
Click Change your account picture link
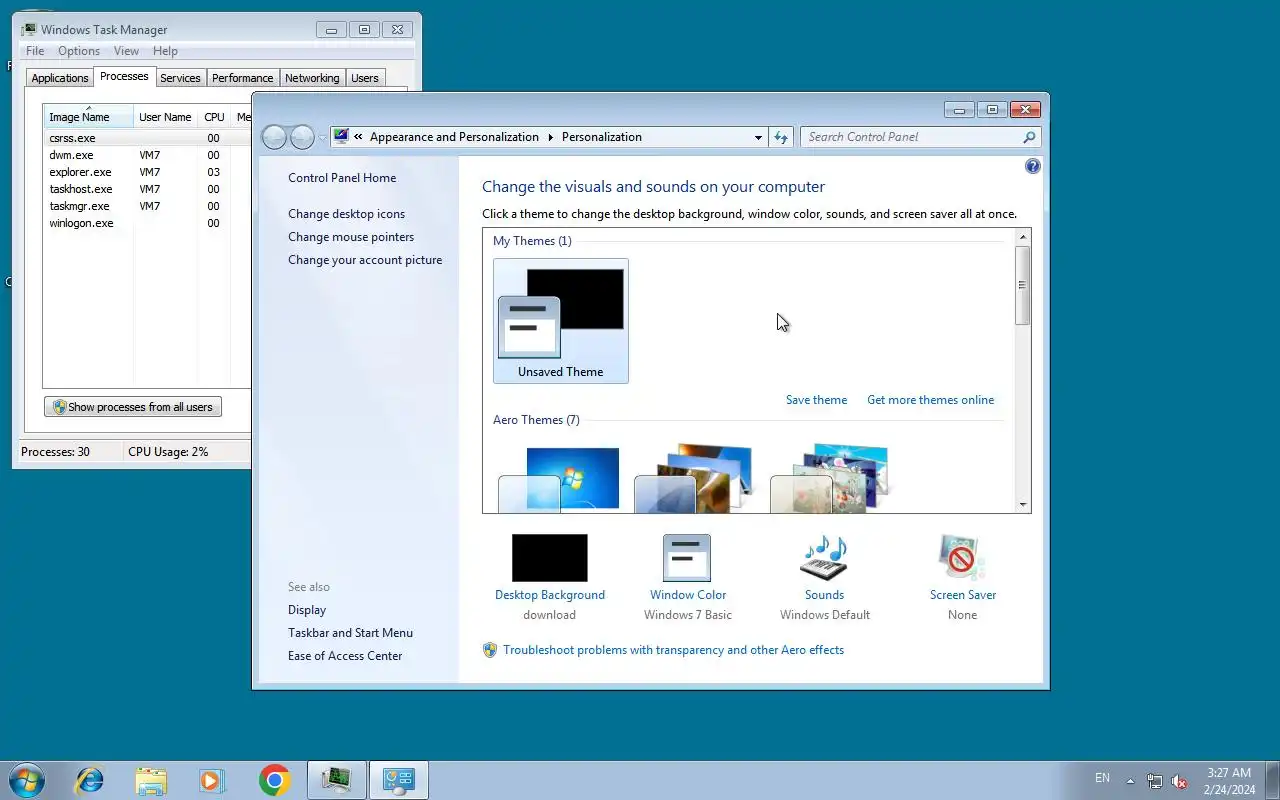pyautogui.click(x=365, y=260)
